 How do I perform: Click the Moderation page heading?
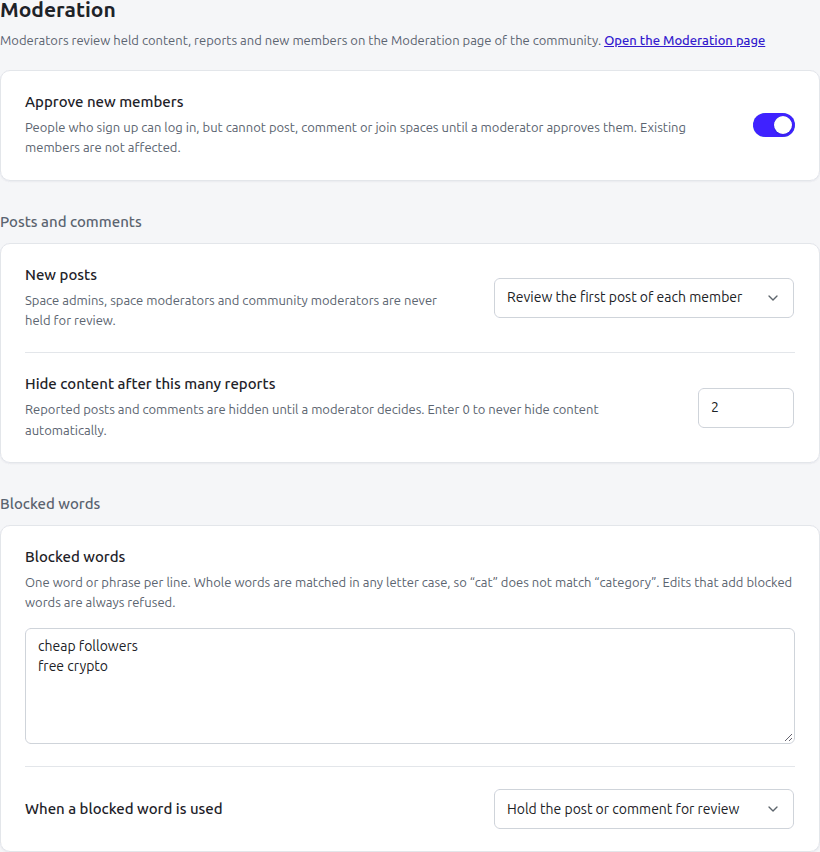[x=58, y=10]
